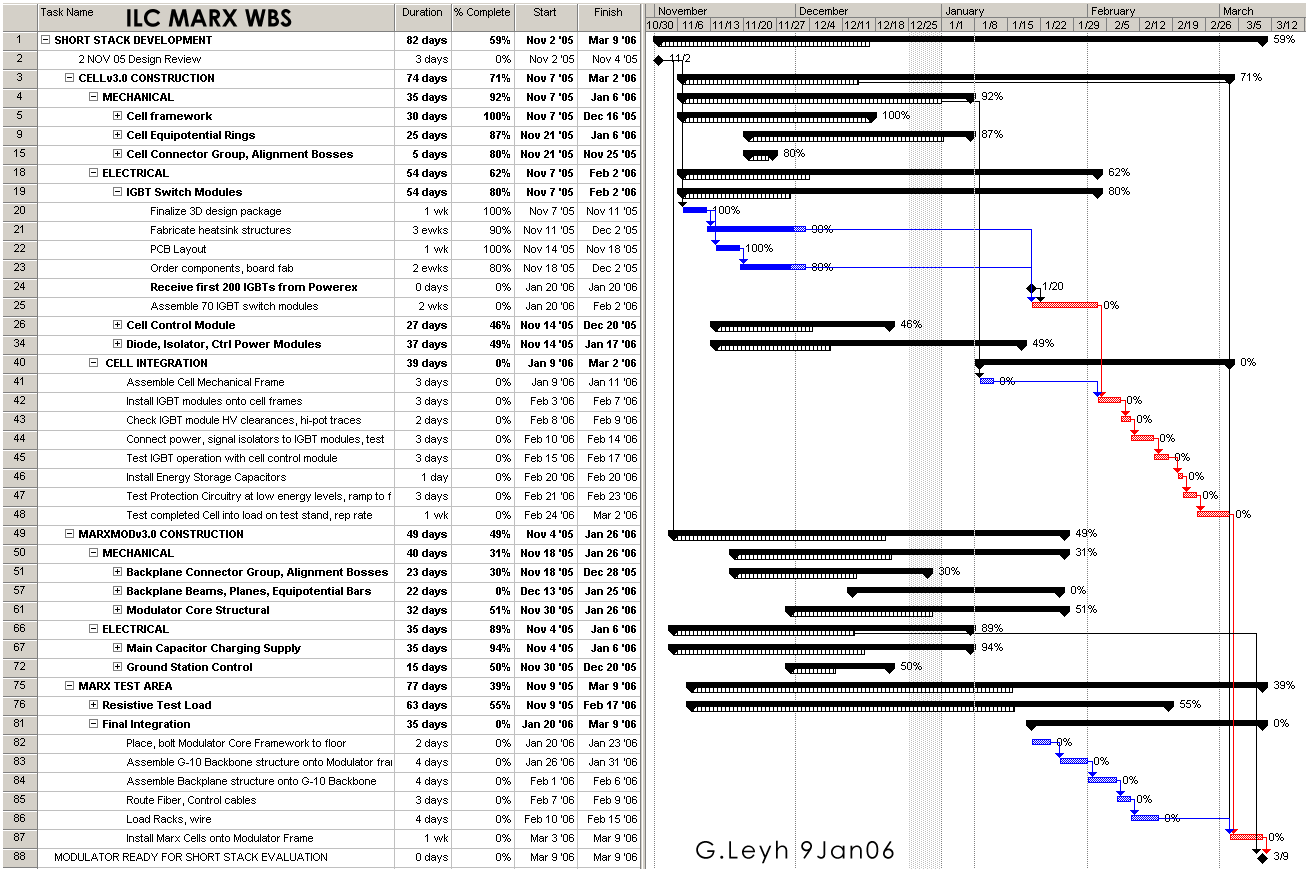Expand the Cell framework task group
This screenshot has height=869, width=1308.
[x=118, y=117]
